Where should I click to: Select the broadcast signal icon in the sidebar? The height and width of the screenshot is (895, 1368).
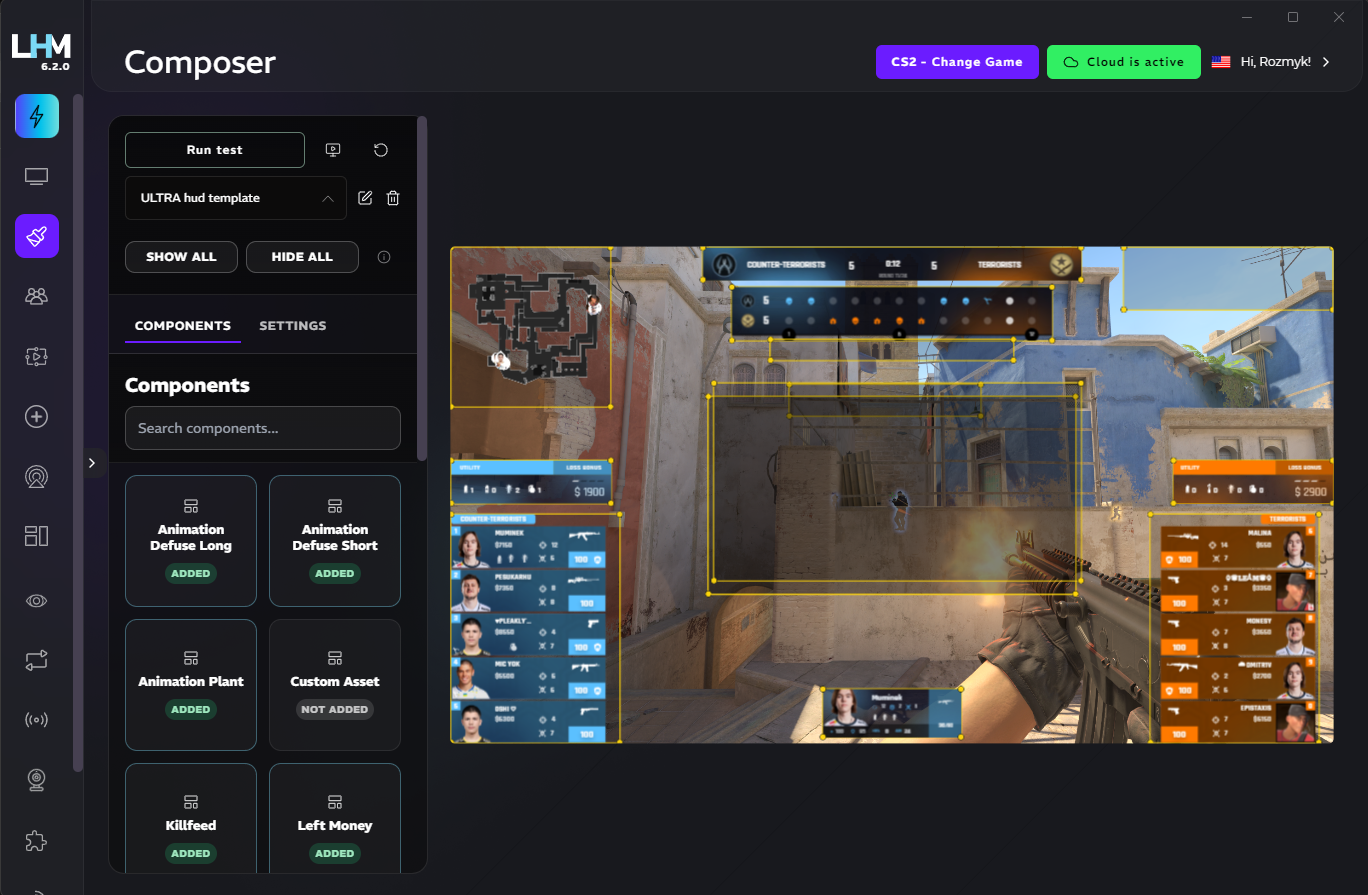click(36, 719)
